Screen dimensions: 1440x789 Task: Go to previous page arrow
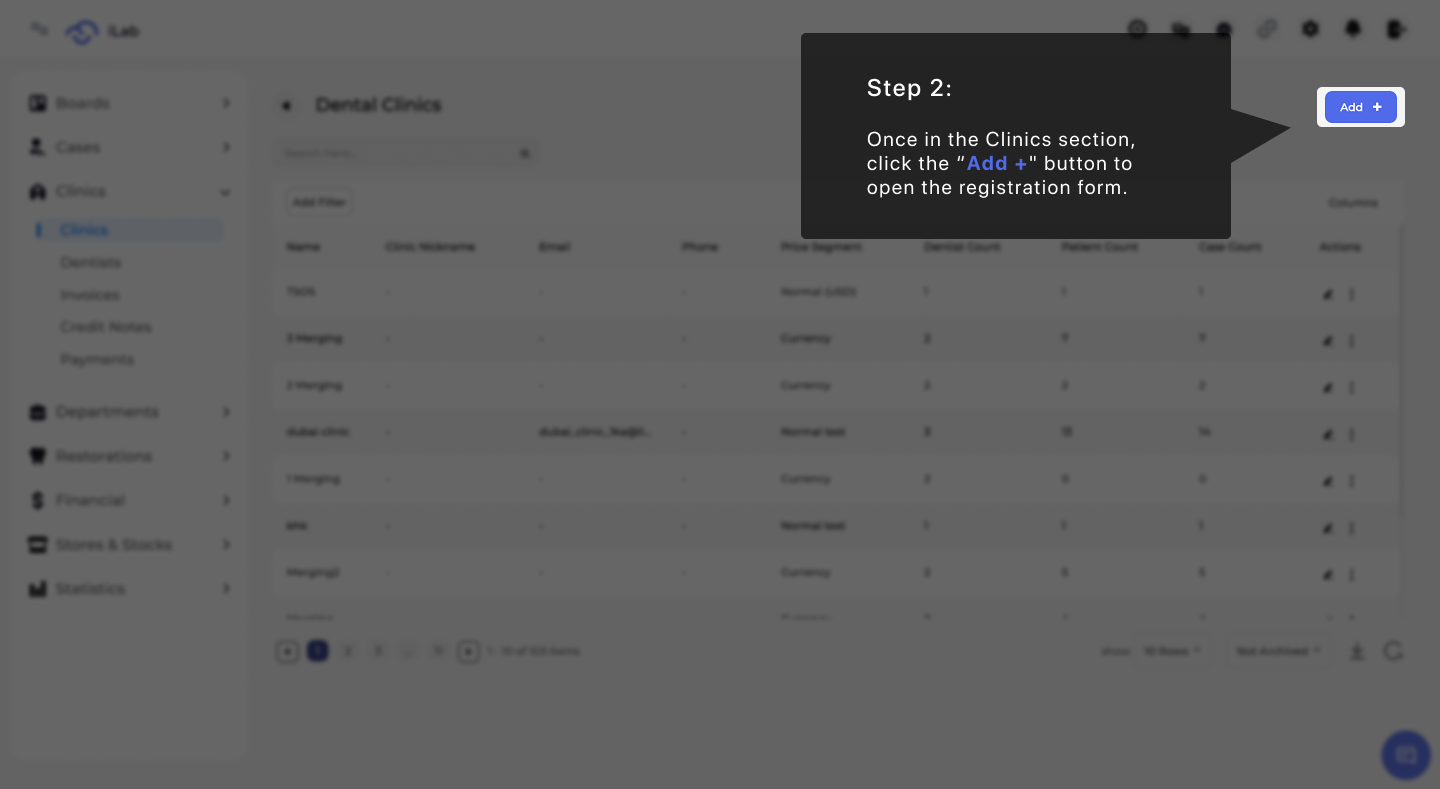point(287,651)
